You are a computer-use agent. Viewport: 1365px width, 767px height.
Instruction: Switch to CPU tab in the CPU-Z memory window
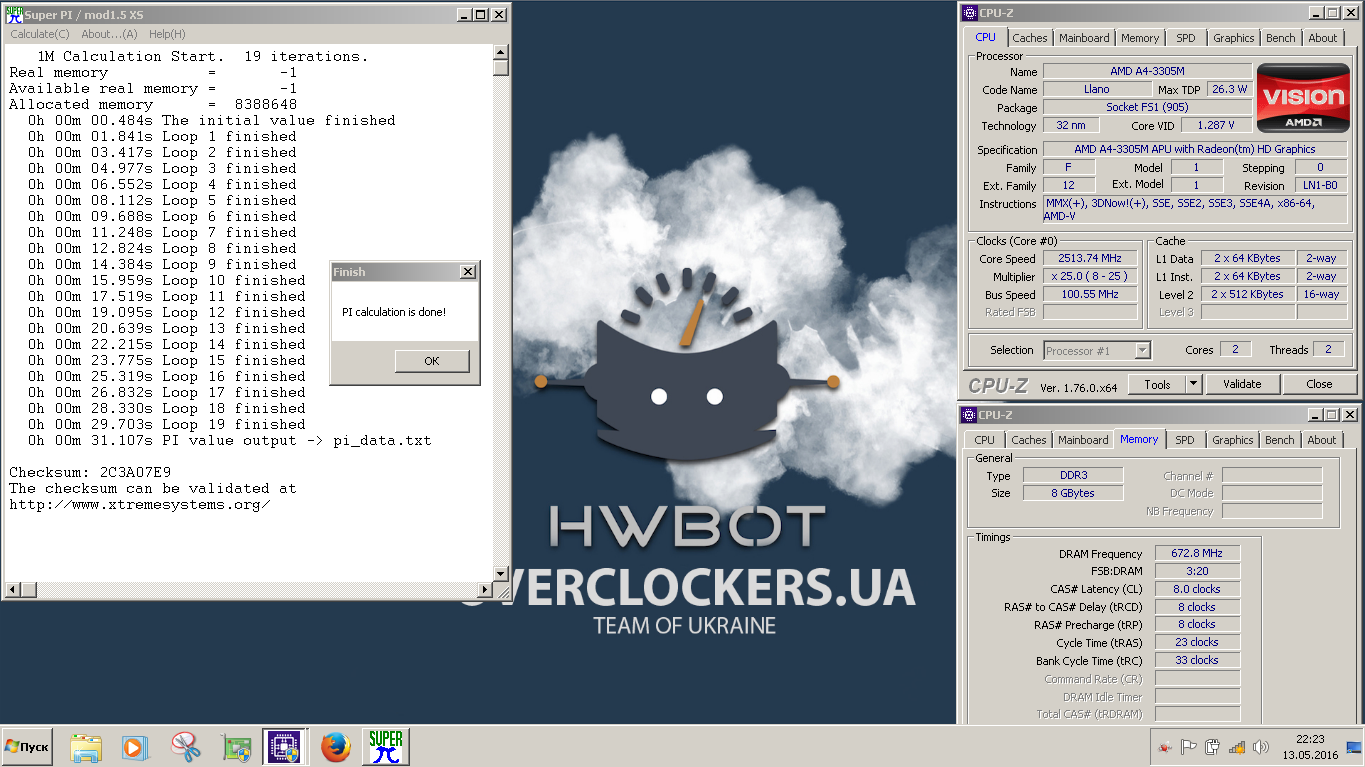click(x=985, y=440)
